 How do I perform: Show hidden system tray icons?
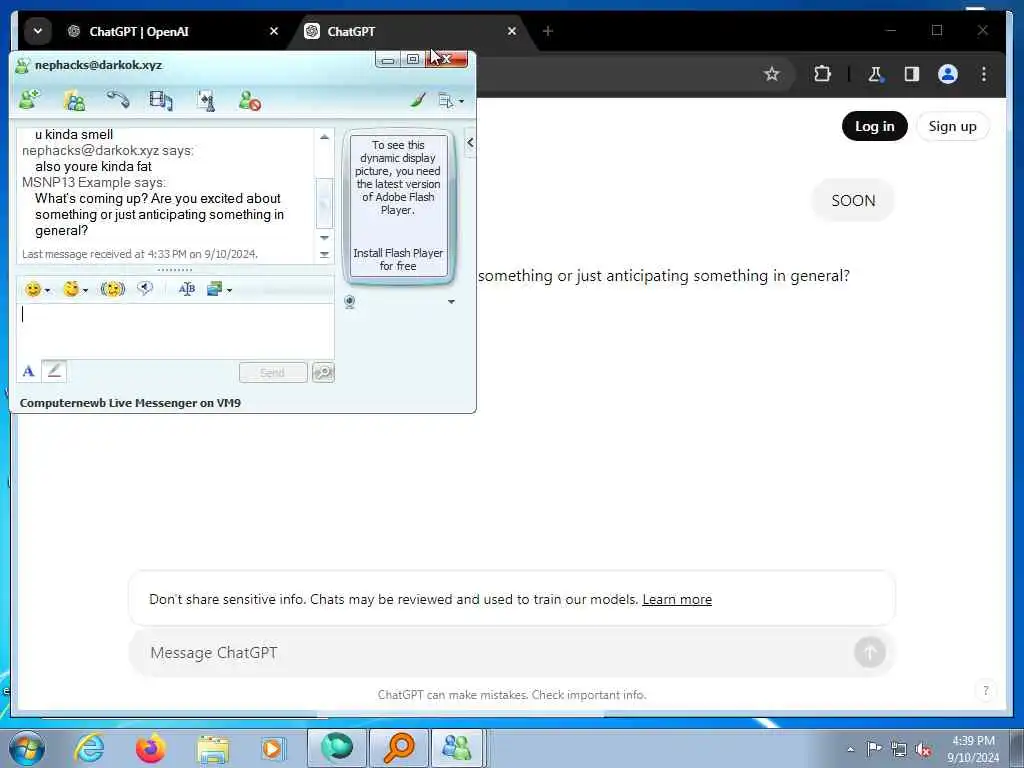pos(850,750)
